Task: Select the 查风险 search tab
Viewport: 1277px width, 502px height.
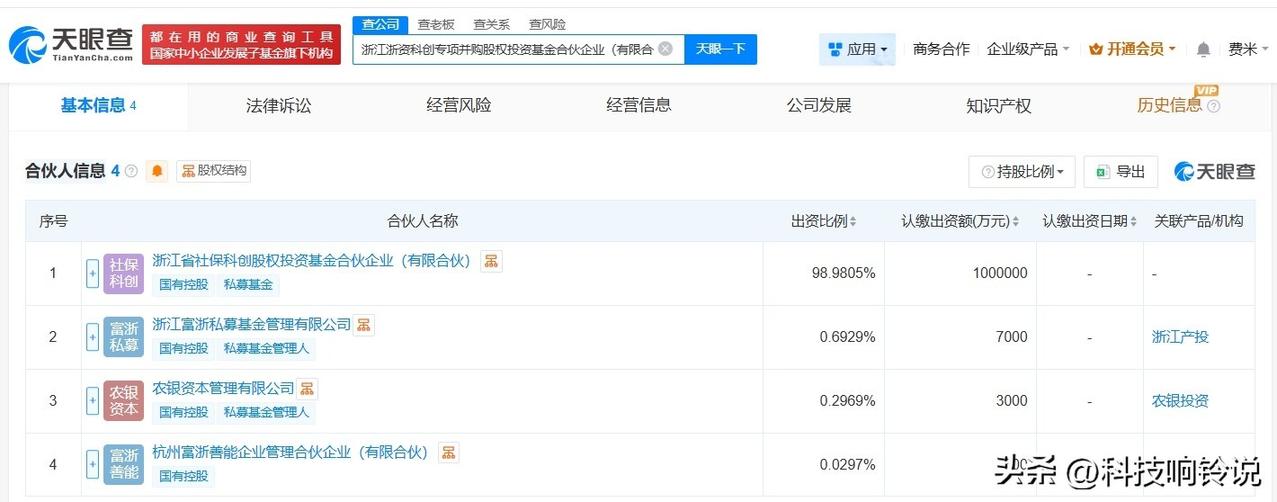Action: point(547,24)
